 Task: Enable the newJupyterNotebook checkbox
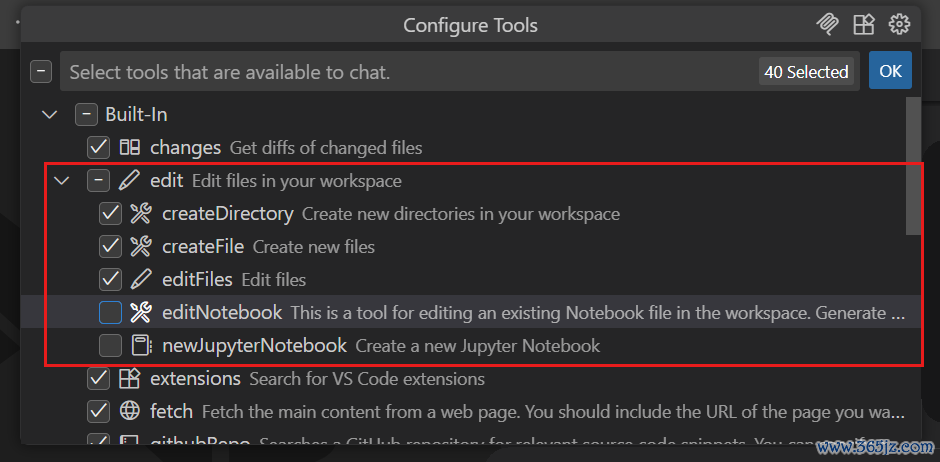[x=110, y=346]
